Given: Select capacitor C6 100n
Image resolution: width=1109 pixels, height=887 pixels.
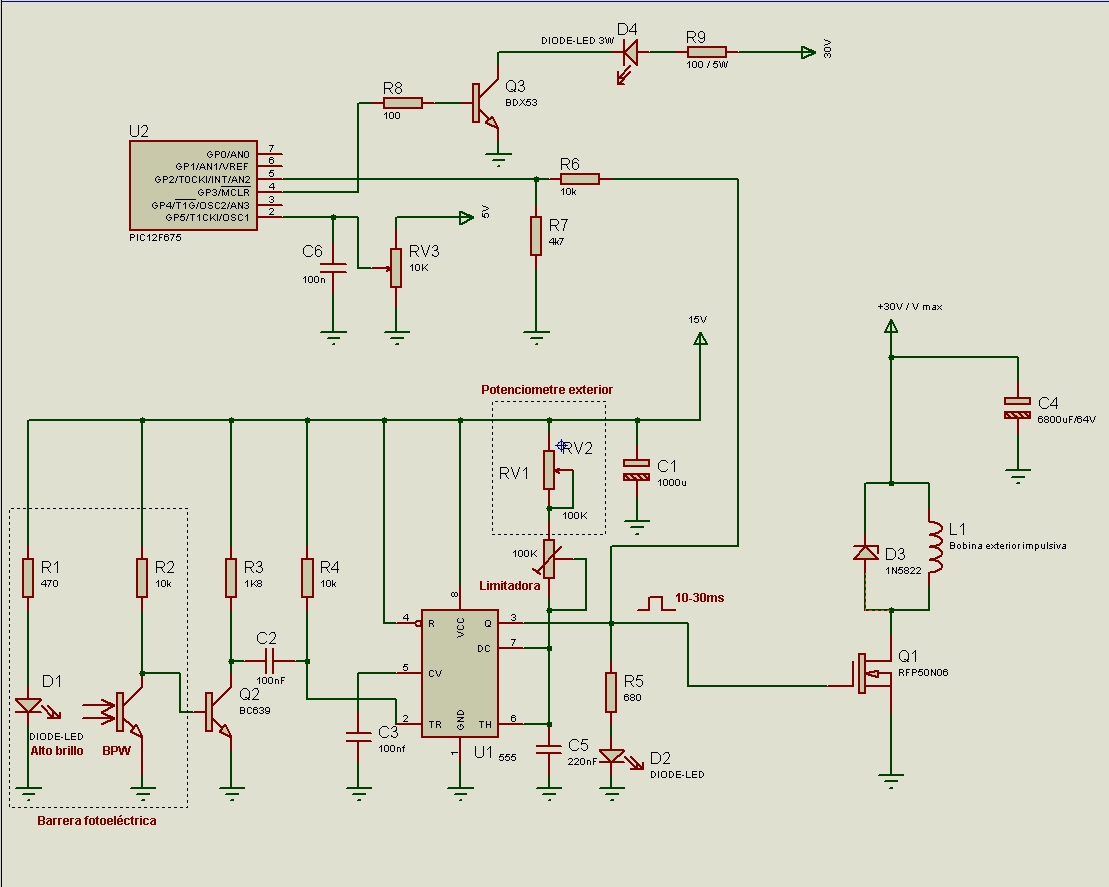Looking at the screenshot, I should pos(333,268).
